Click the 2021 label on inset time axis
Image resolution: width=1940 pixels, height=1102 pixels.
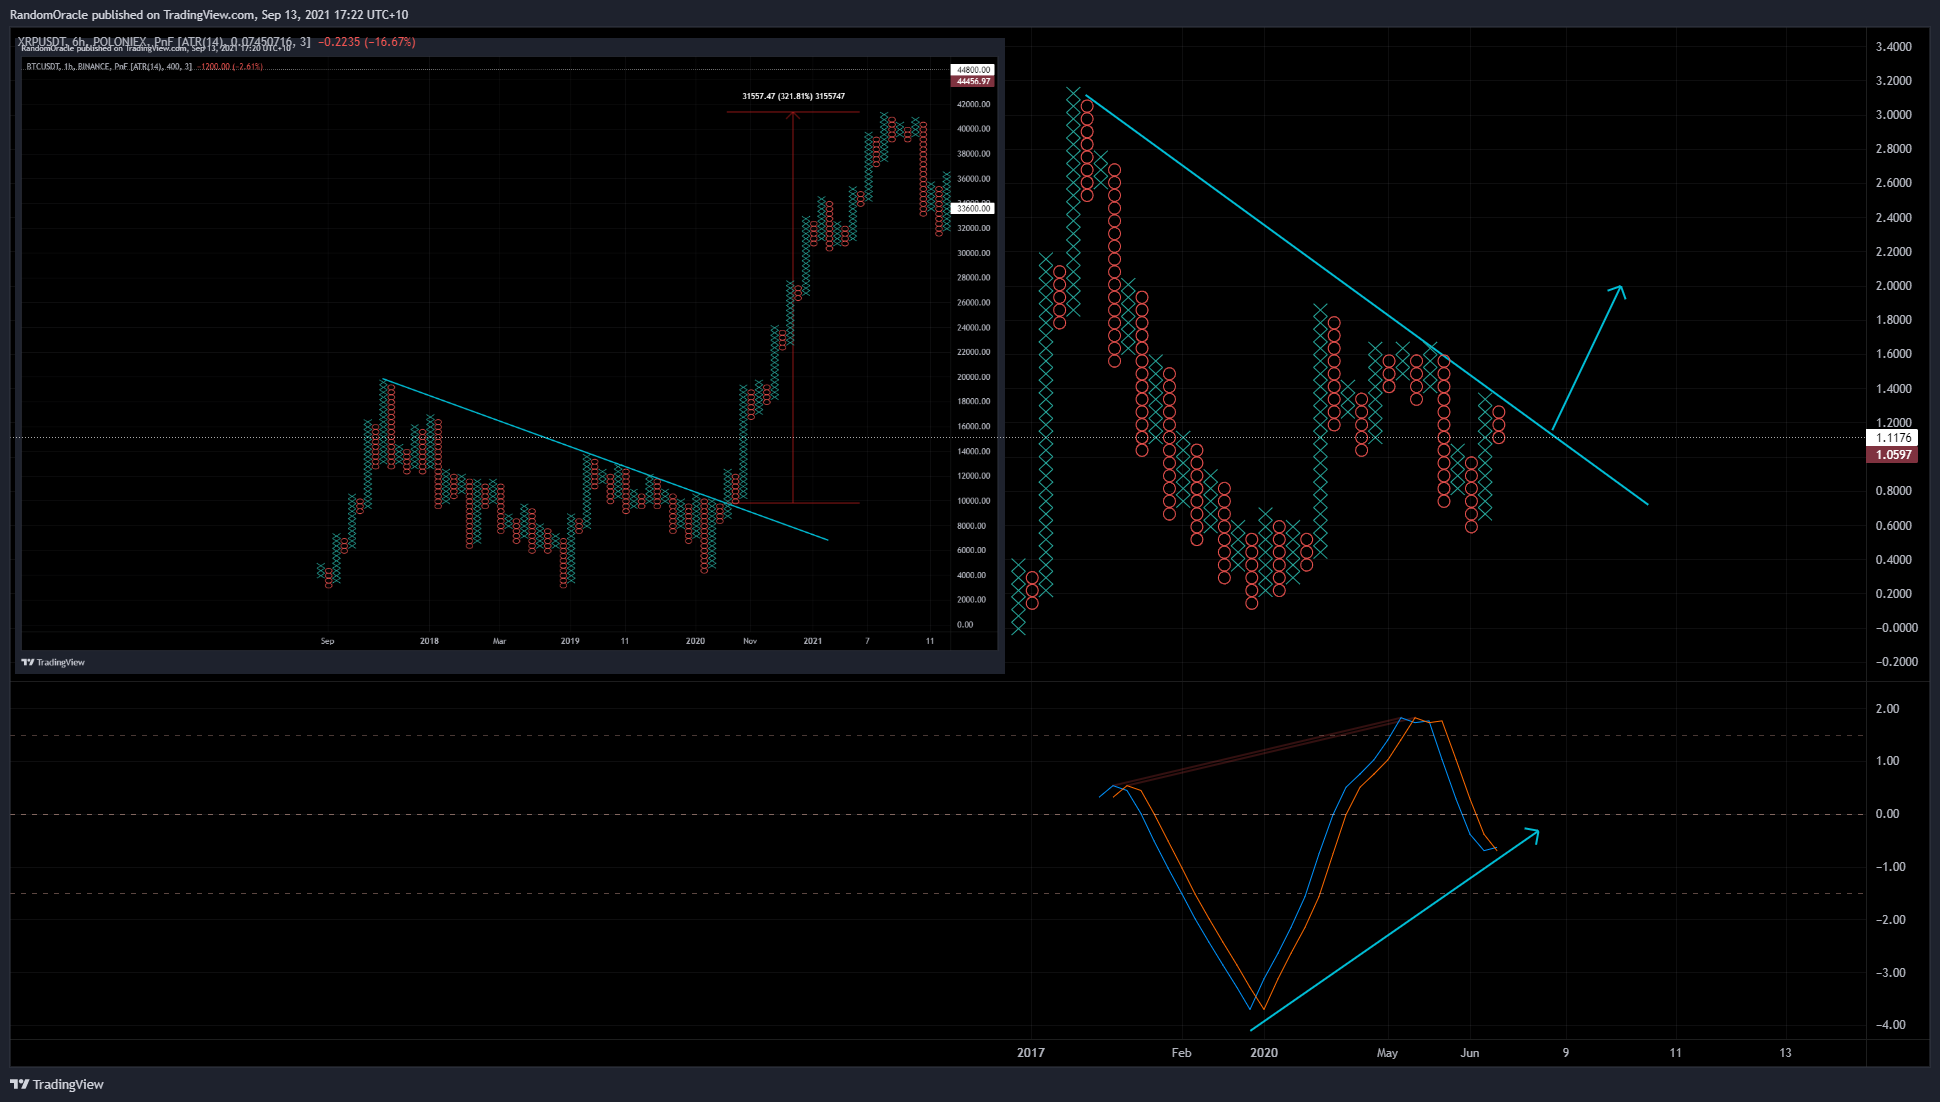[x=813, y=641]
